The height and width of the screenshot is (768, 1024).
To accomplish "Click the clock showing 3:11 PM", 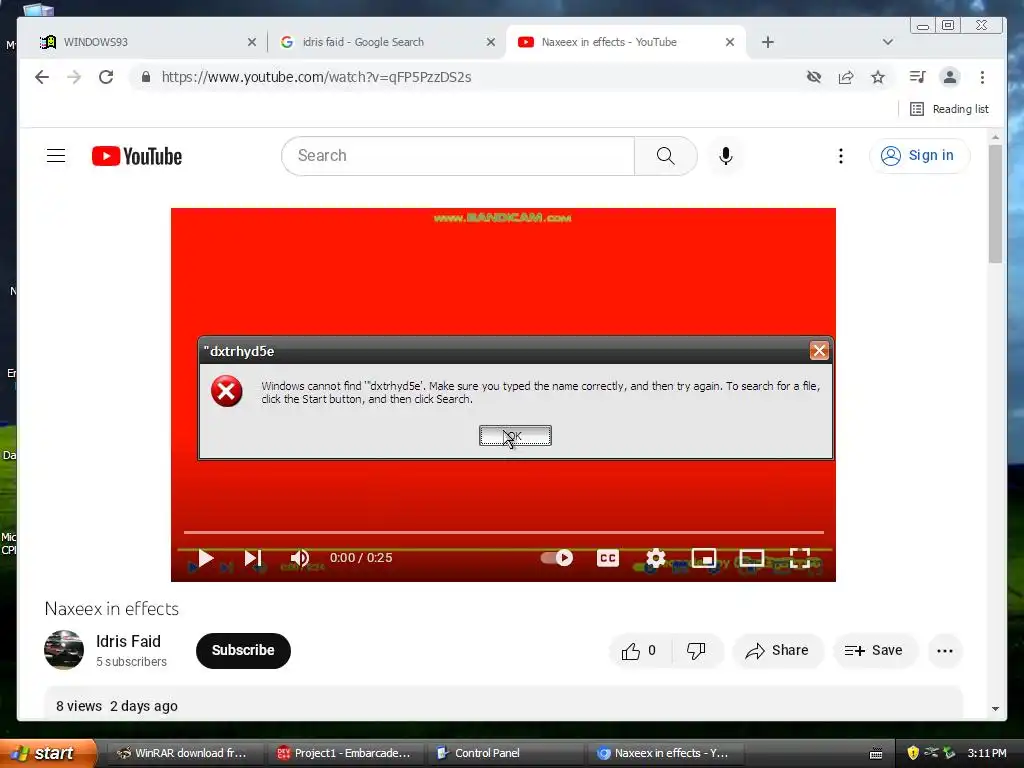I will click(987, 753).
